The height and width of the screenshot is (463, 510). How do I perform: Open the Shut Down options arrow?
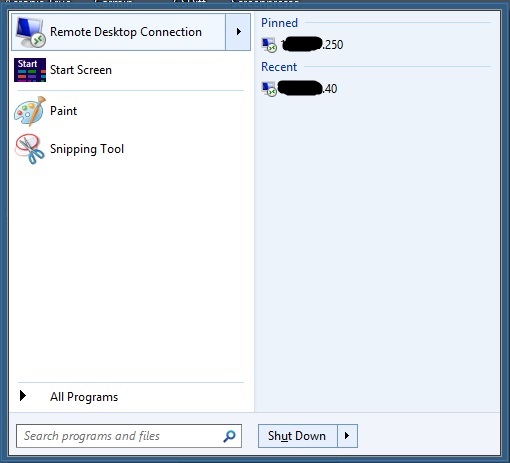coord(347,436)
